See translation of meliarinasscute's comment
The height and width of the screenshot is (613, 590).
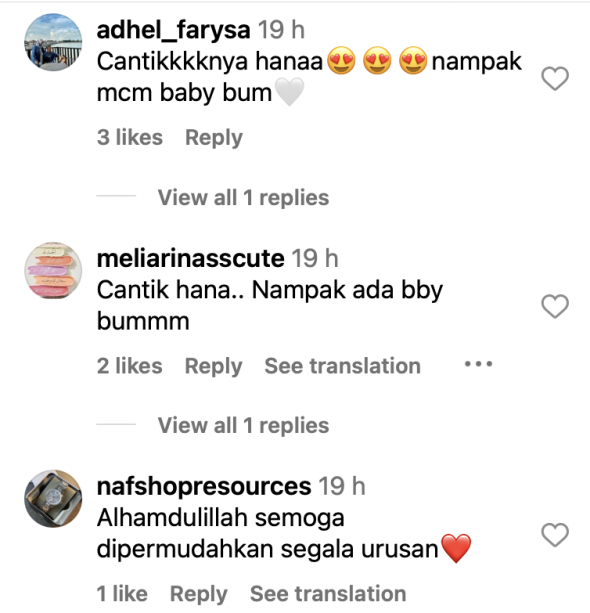click(343, 366)
